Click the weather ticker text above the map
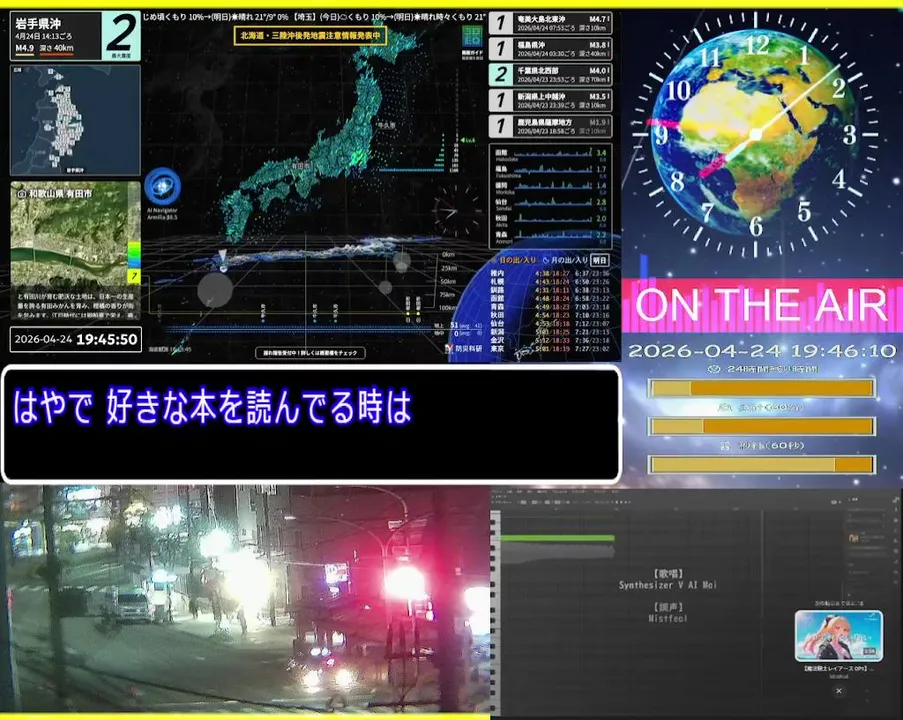This screenshot has width=903, height=720. pyautogui.click(x=314, y=17)
